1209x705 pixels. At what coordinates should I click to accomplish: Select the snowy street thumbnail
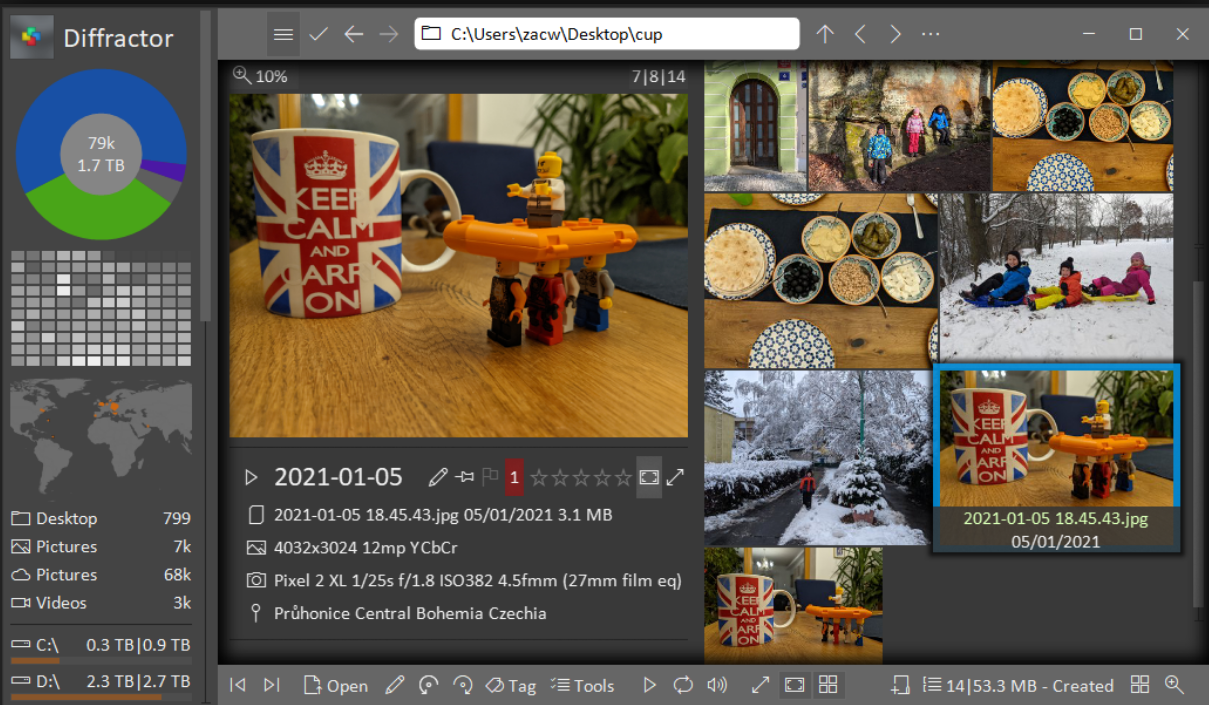(815, 458)
